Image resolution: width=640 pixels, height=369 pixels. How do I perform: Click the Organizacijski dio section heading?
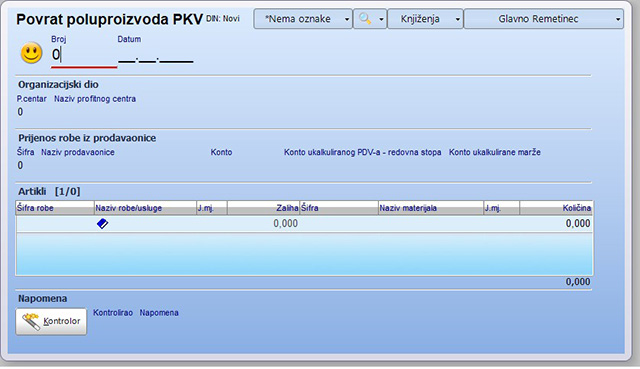[x=58, y=84]
